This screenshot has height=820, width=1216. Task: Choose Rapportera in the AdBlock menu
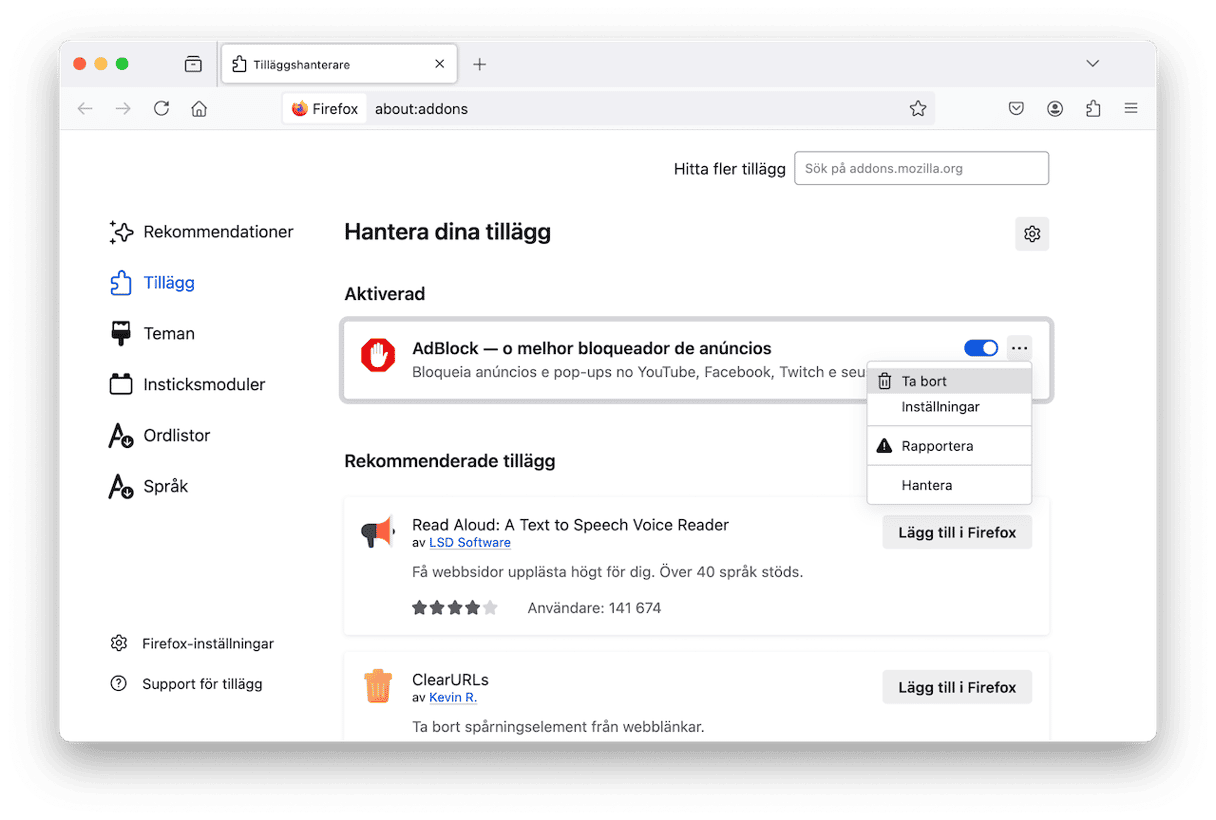pos(949,446)
